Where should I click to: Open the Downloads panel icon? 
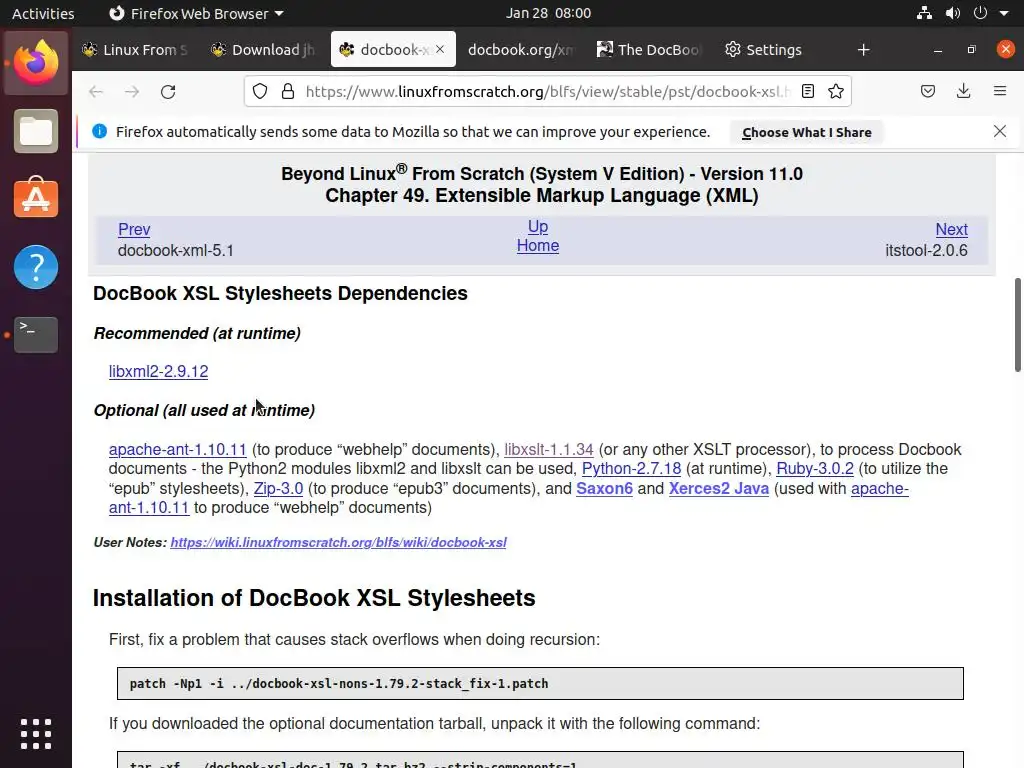(x=963, y=91)
